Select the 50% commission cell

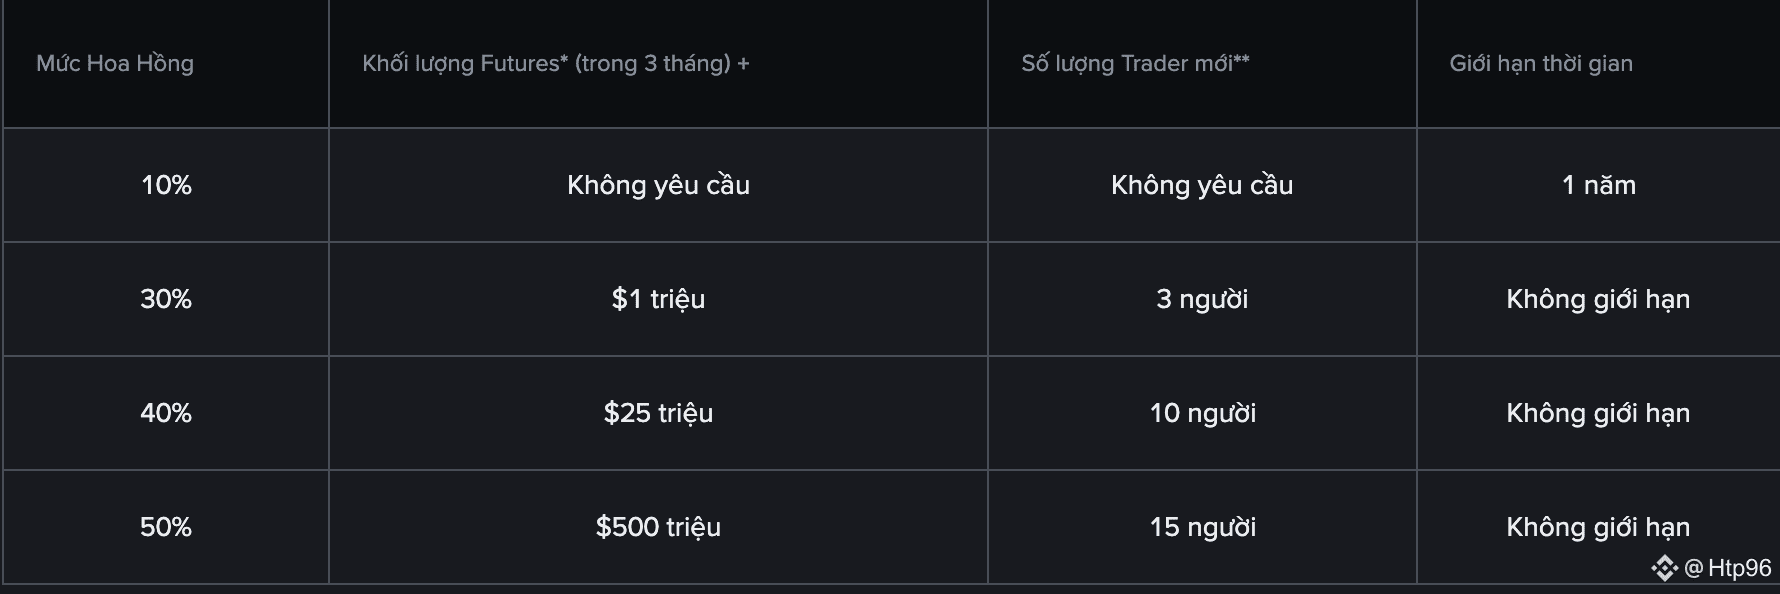(x=166, y=527)
